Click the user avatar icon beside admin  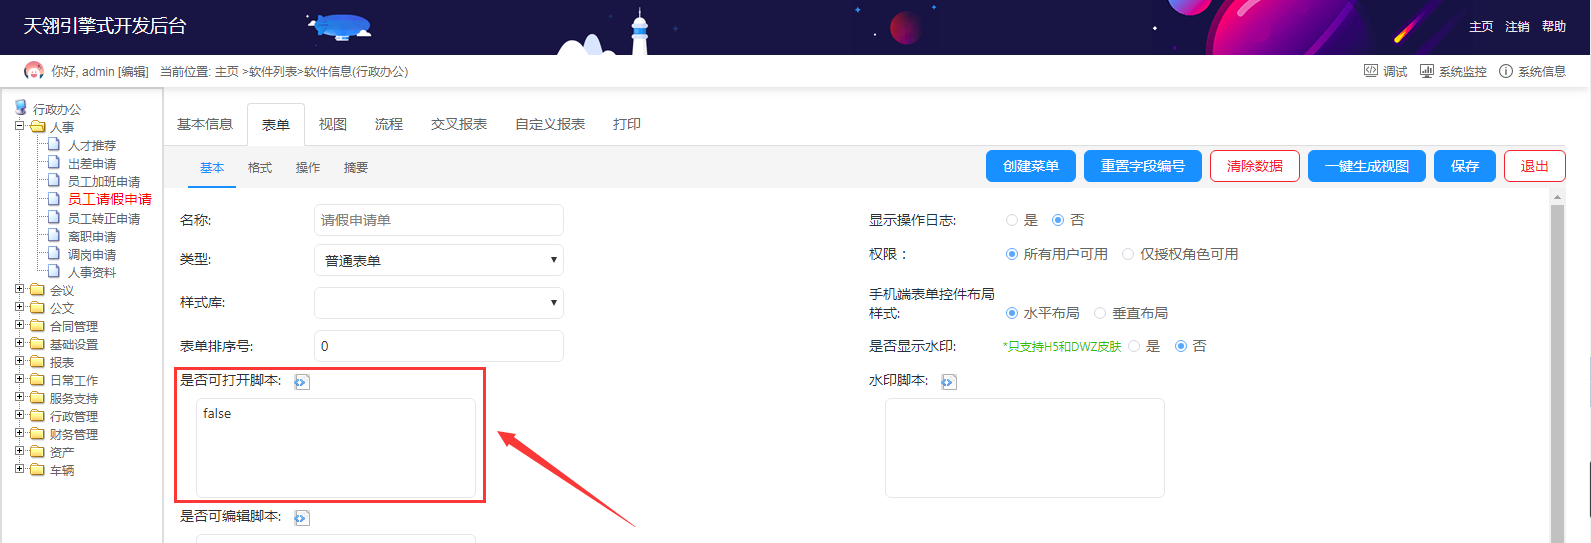click(x=34, y=71)
